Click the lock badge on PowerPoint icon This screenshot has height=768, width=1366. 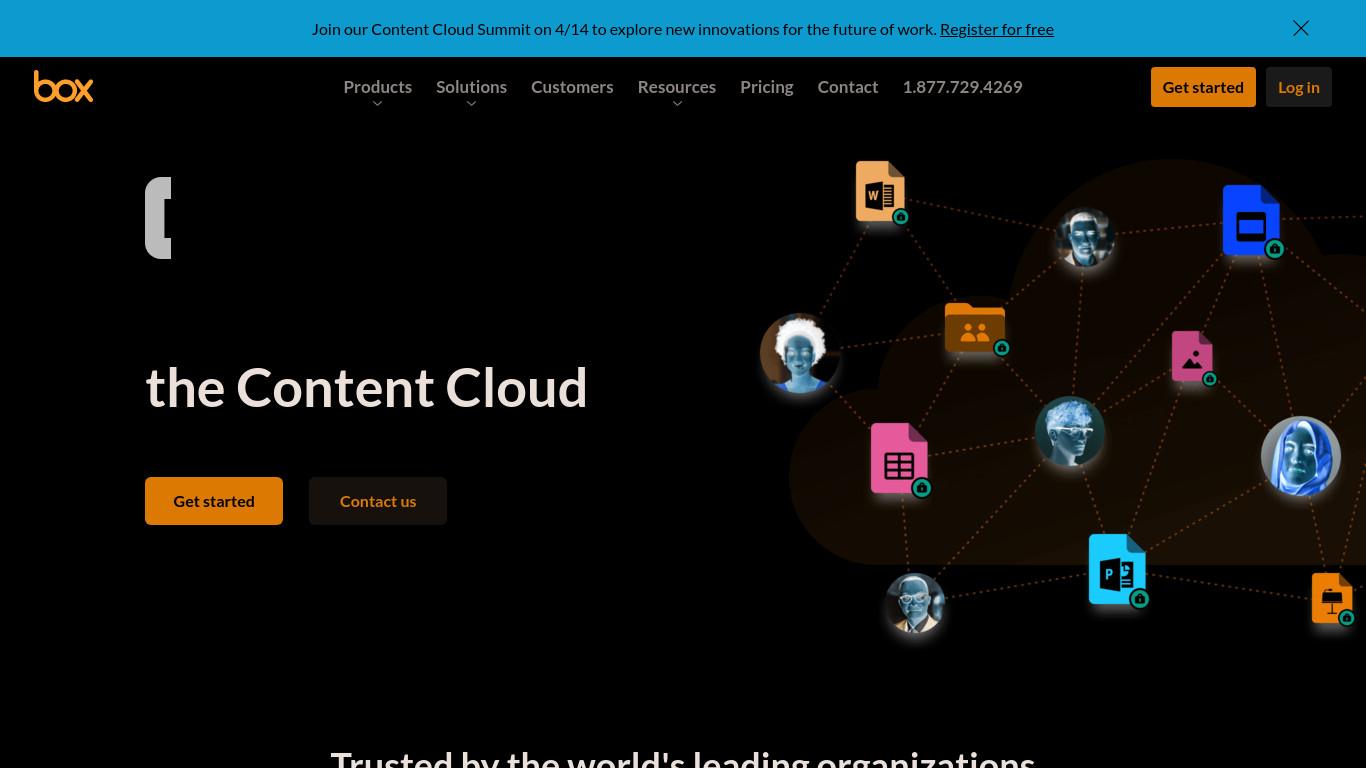[x=1139, y=599]
